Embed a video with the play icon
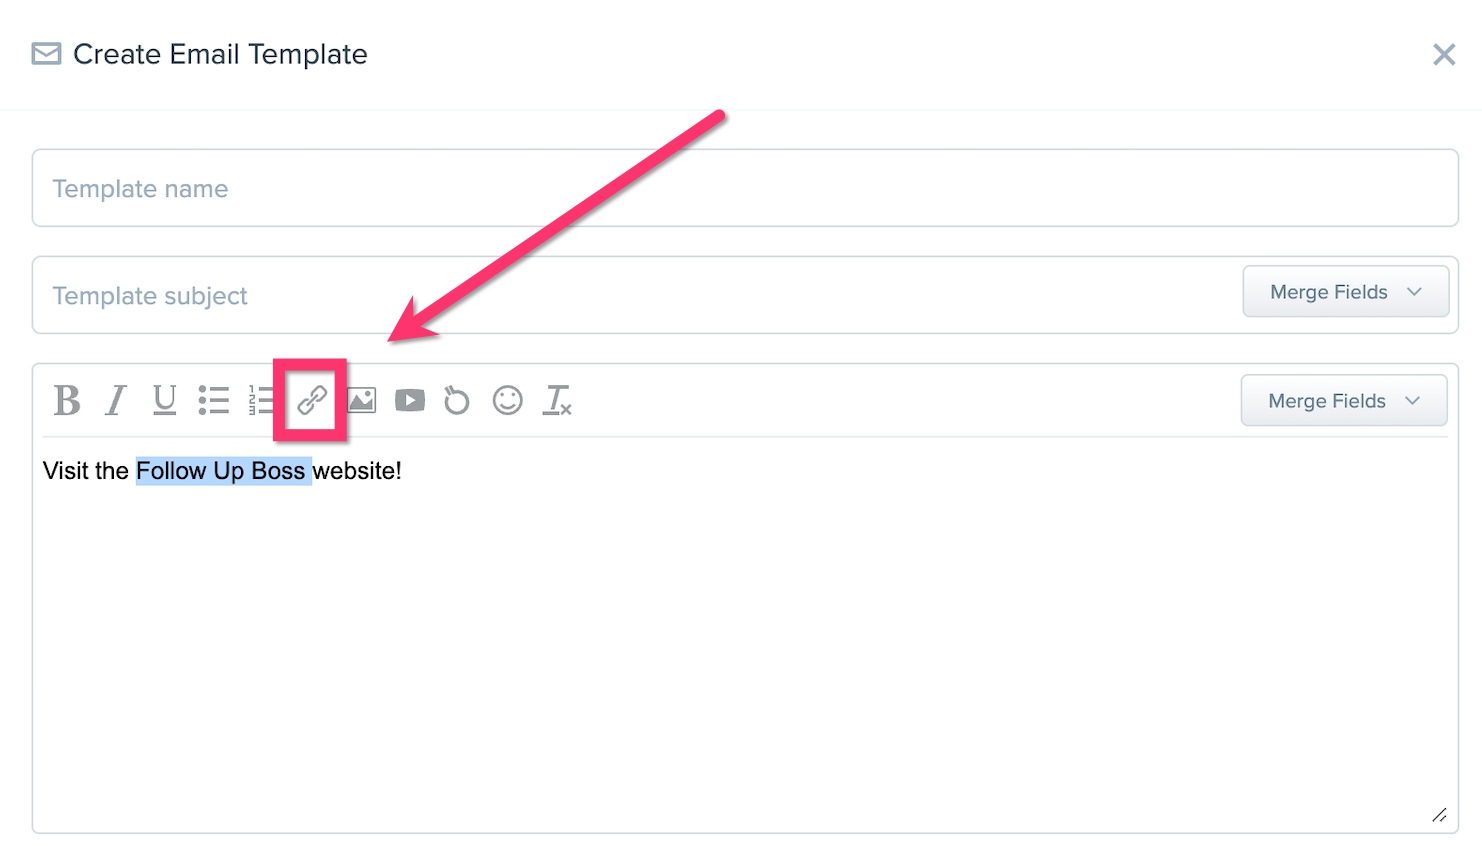Viewport: 1482px width, 846px height. point(410,400)
